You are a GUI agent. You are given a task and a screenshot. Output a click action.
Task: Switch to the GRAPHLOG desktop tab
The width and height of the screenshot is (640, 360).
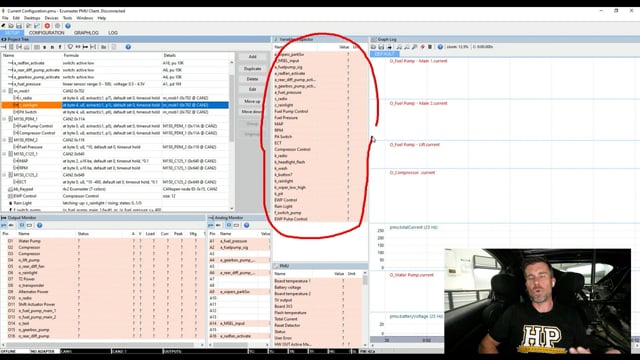(86, 33)
